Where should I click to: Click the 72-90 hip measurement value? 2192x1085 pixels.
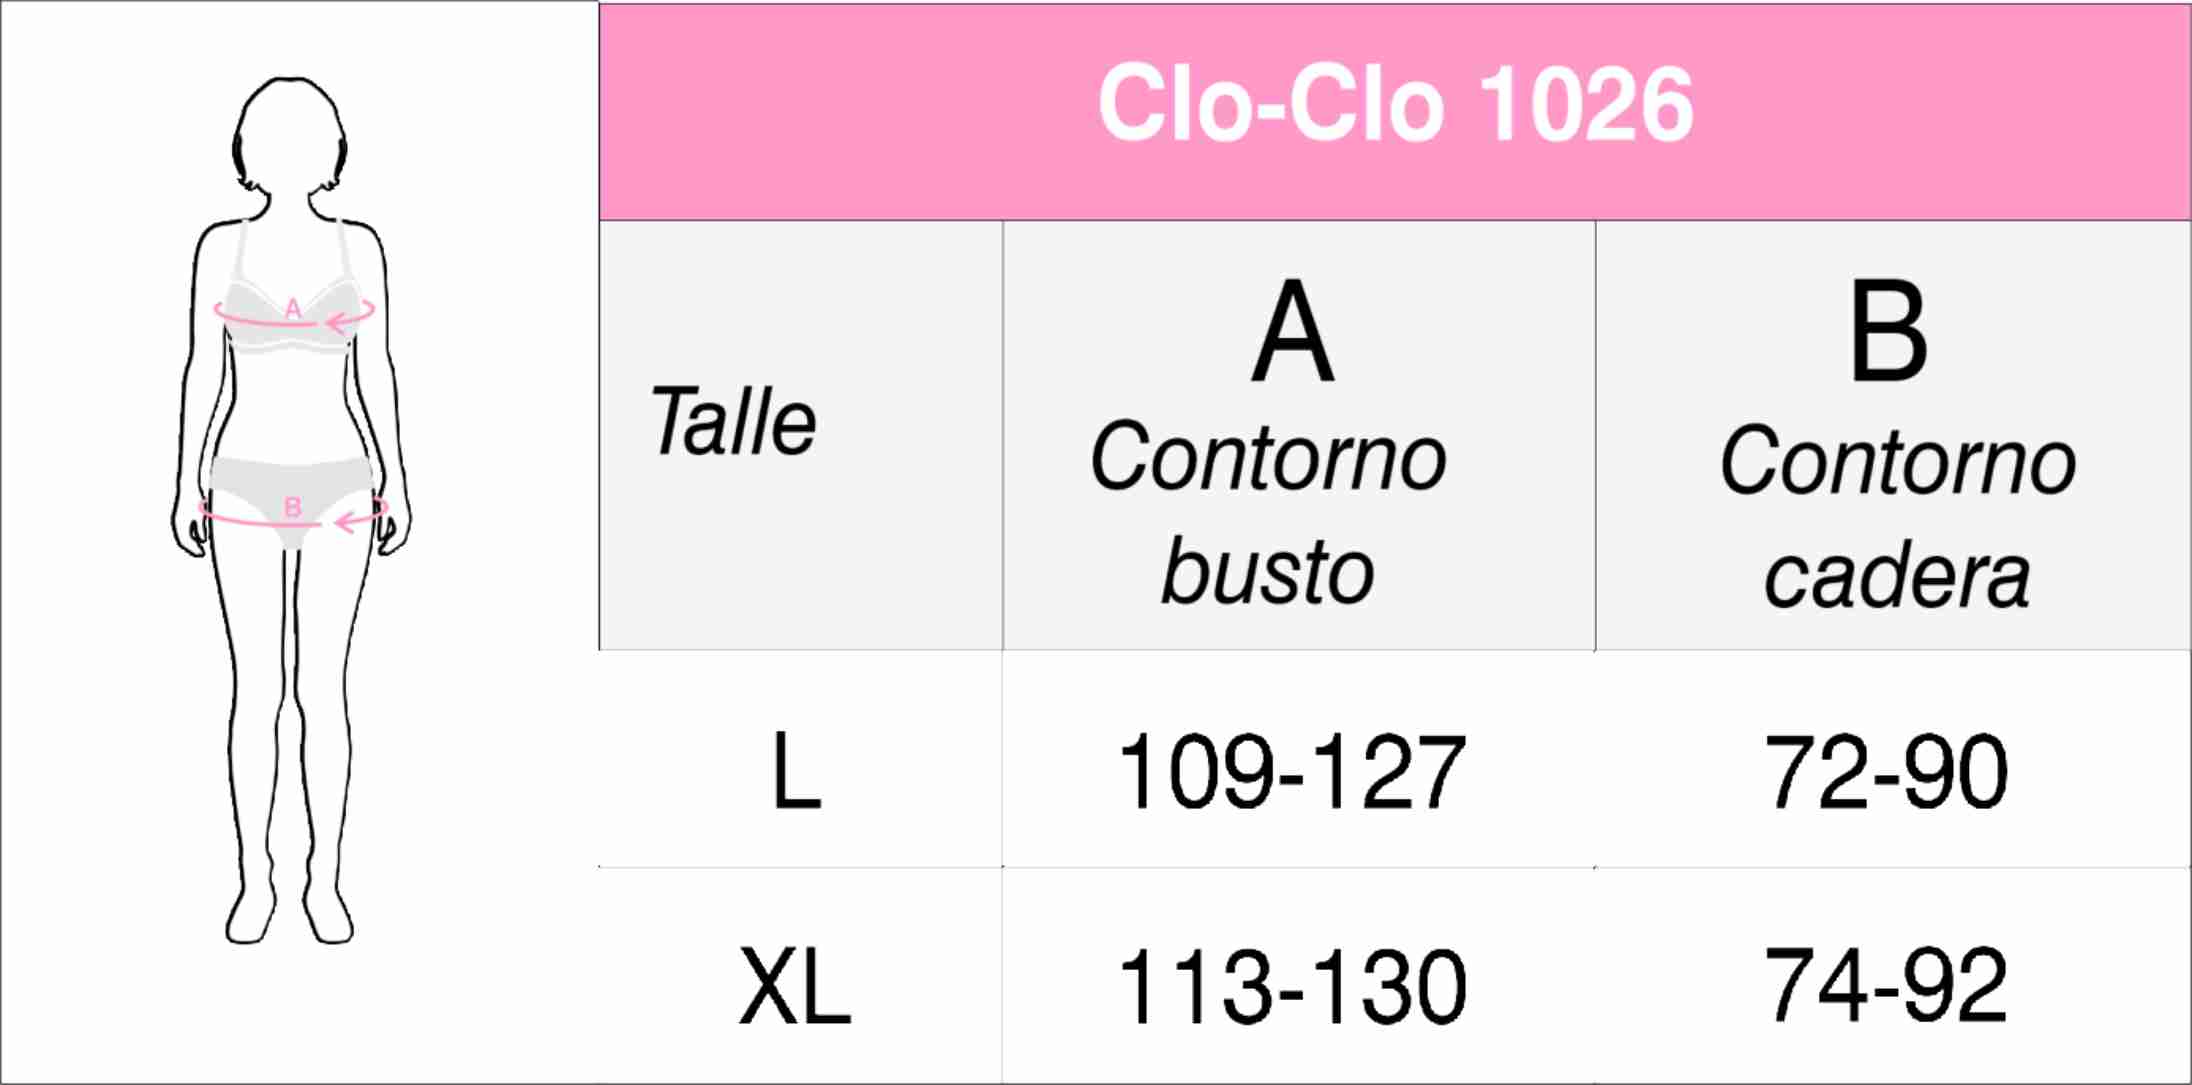[1886, 771]
